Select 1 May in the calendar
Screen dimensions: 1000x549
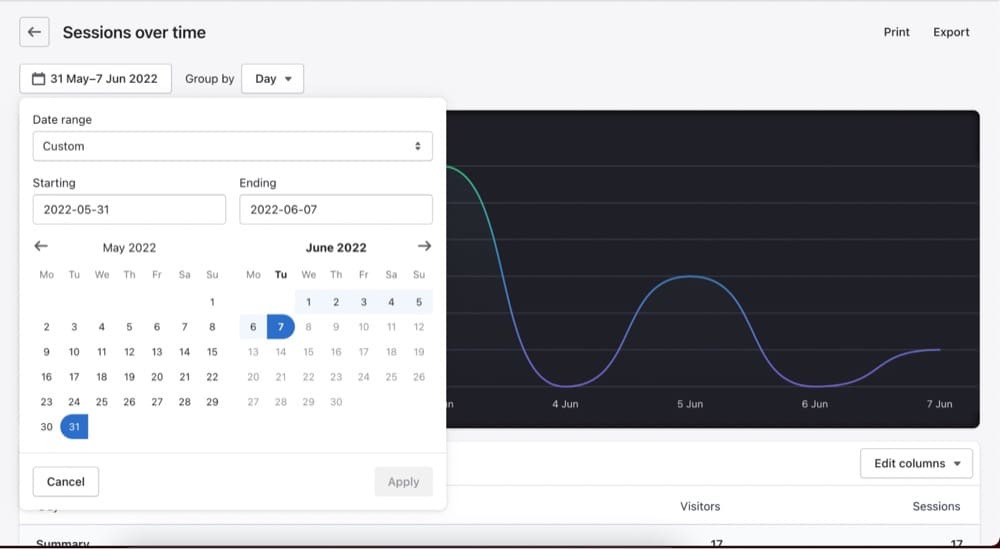coord(212,302)
